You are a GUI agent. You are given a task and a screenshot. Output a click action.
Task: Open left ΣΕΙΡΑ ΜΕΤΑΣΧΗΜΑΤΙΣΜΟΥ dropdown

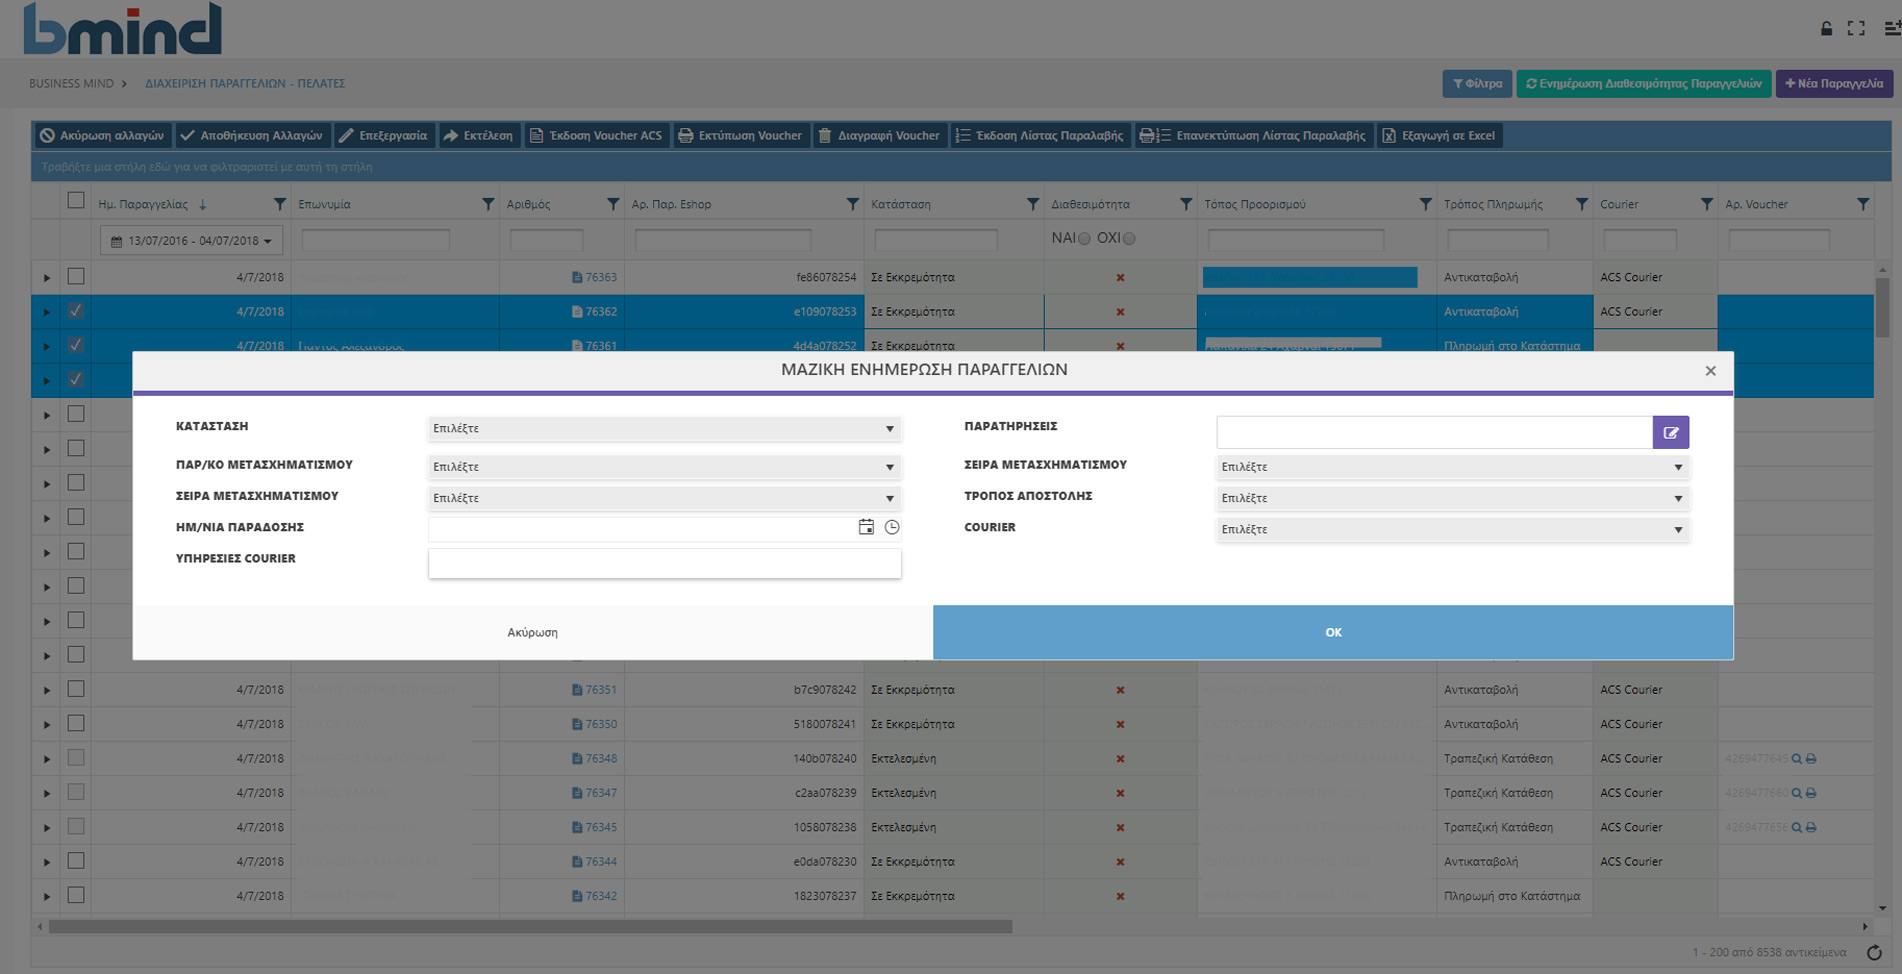click(664, 498)
